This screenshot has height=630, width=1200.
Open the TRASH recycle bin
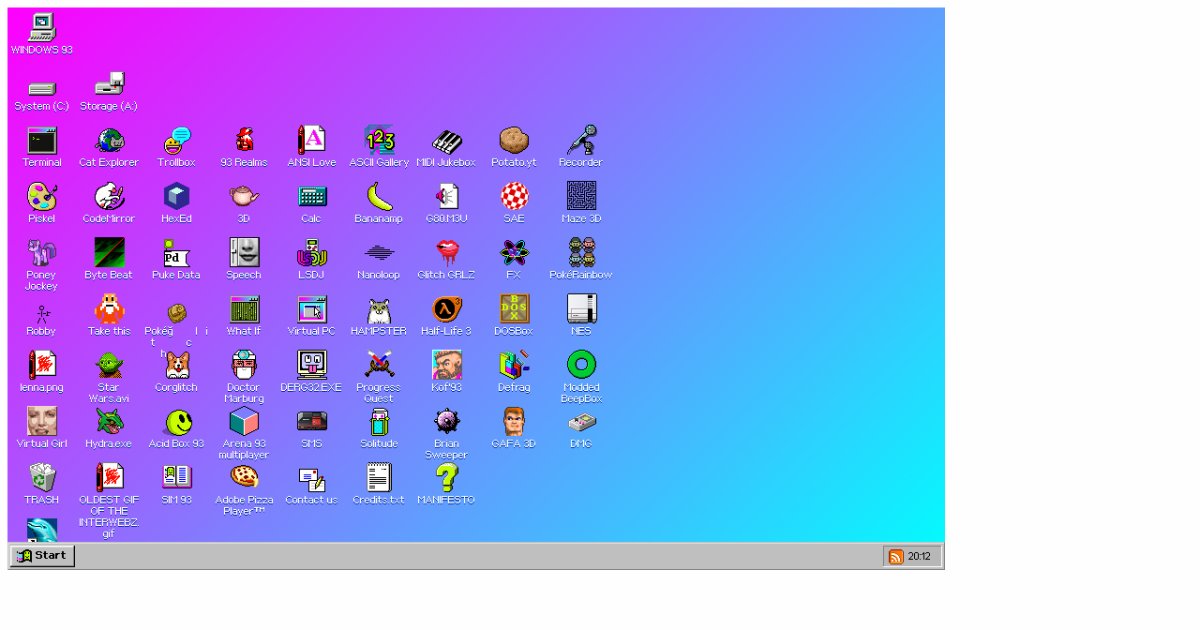pos(42,479)
